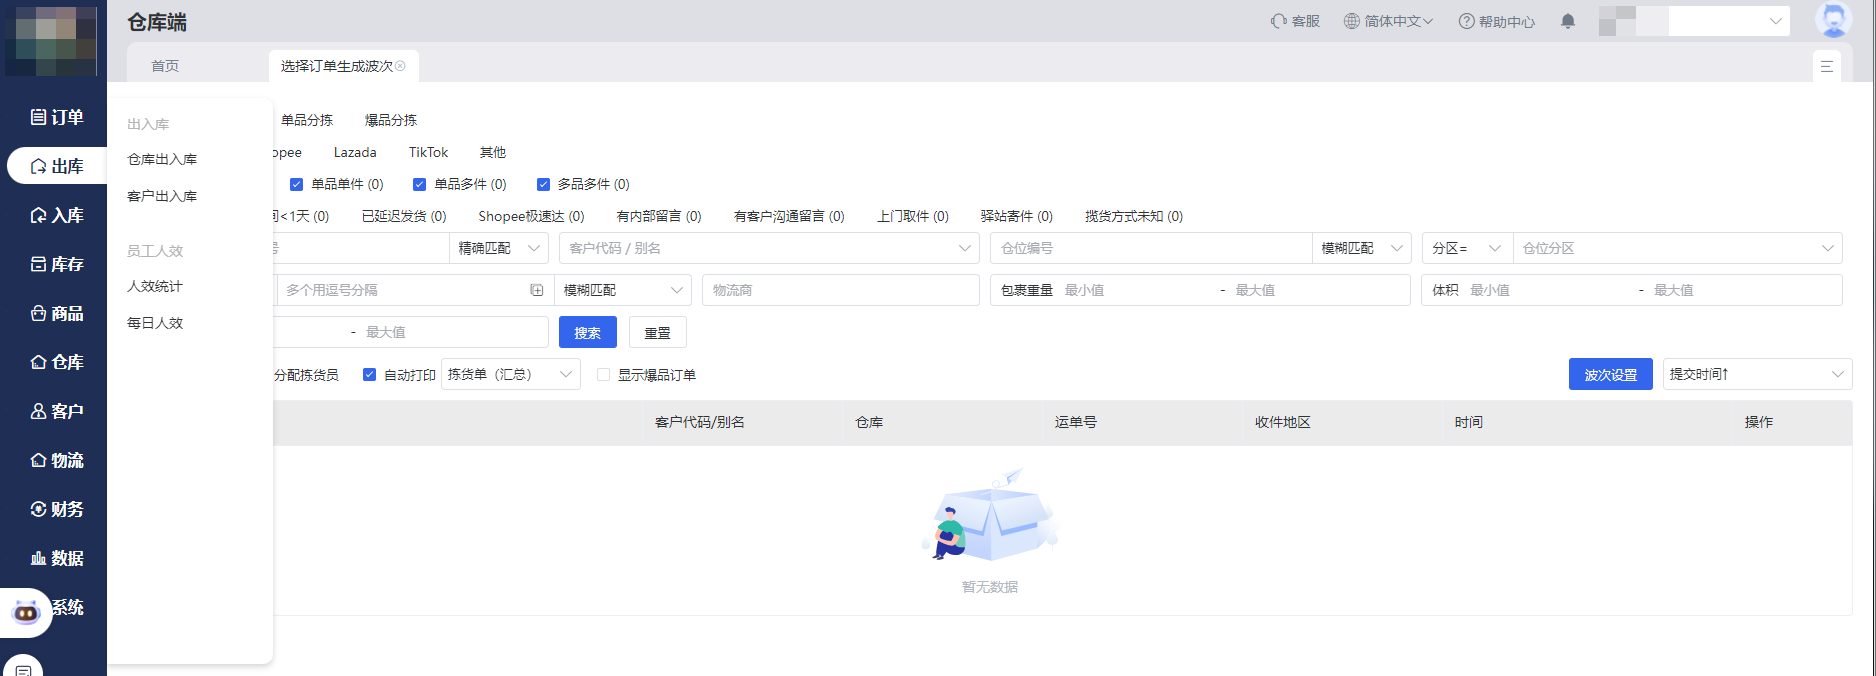The width and height of the screenshot is (1876, 676).
Task: Select Lazada platform tab
Action: click(x=355, y=152)
